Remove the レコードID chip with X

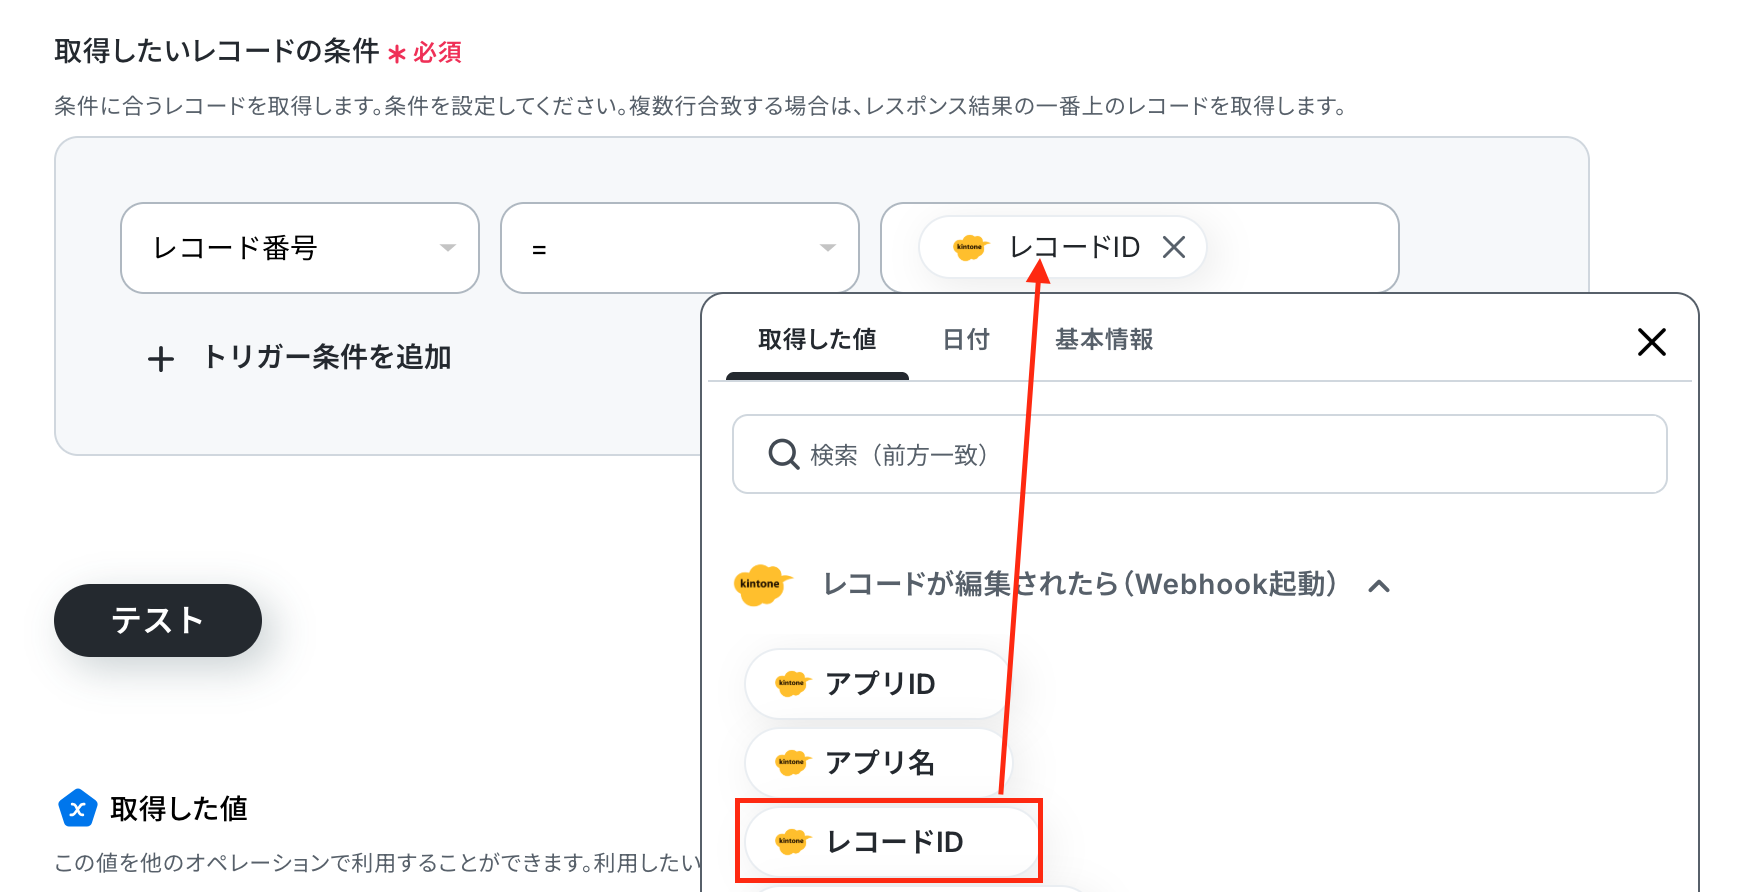(1174, 247)
